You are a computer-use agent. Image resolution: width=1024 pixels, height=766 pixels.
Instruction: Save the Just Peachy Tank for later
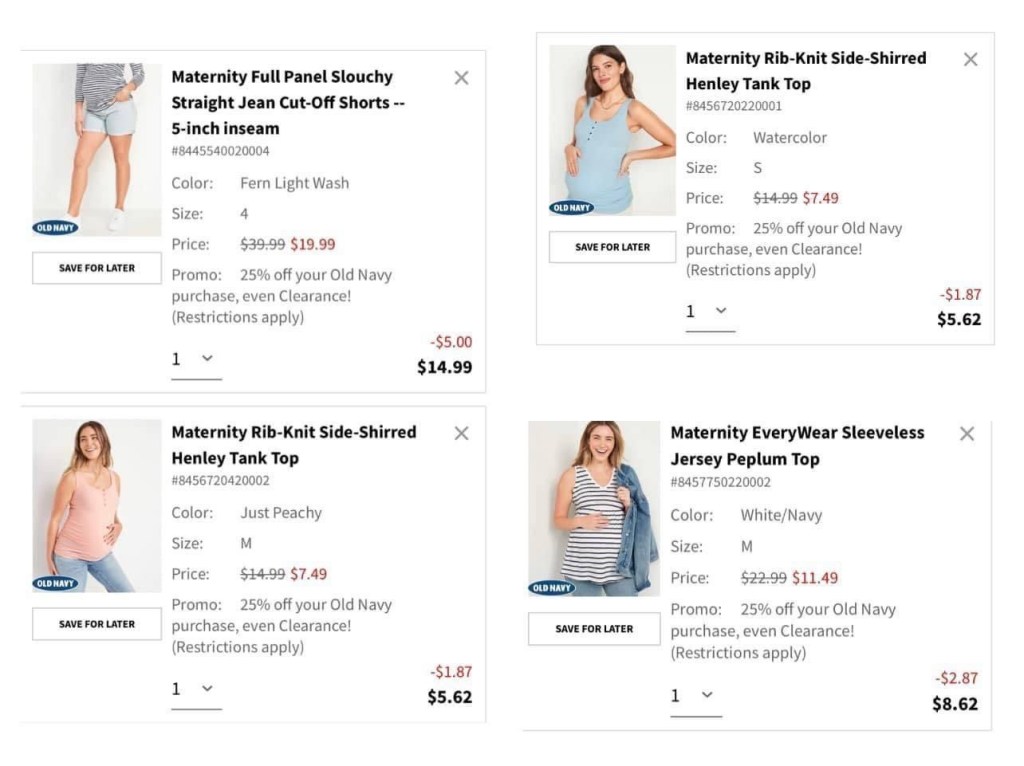coord(97,624)
